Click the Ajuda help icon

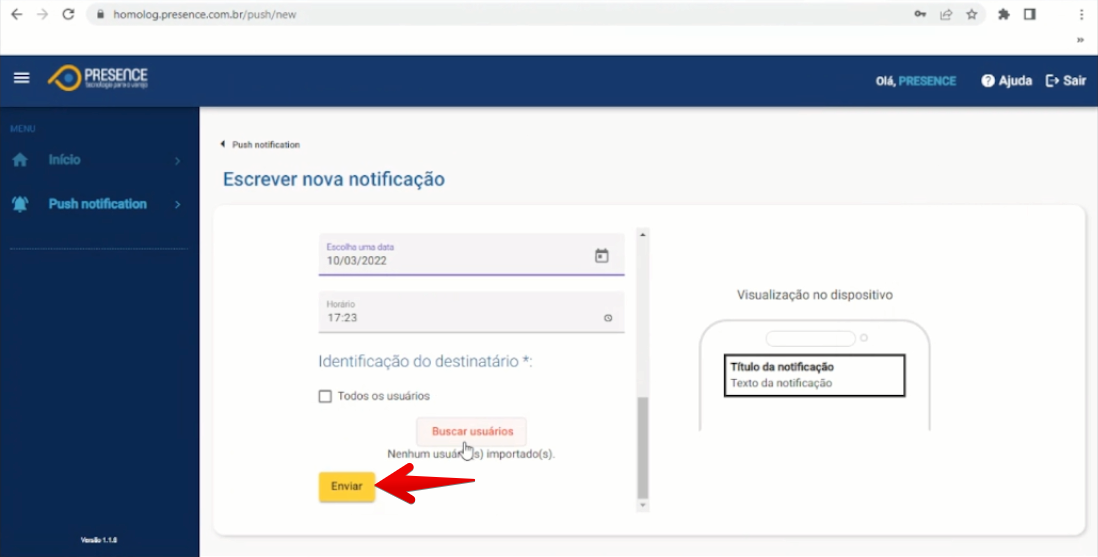point(988,81)
